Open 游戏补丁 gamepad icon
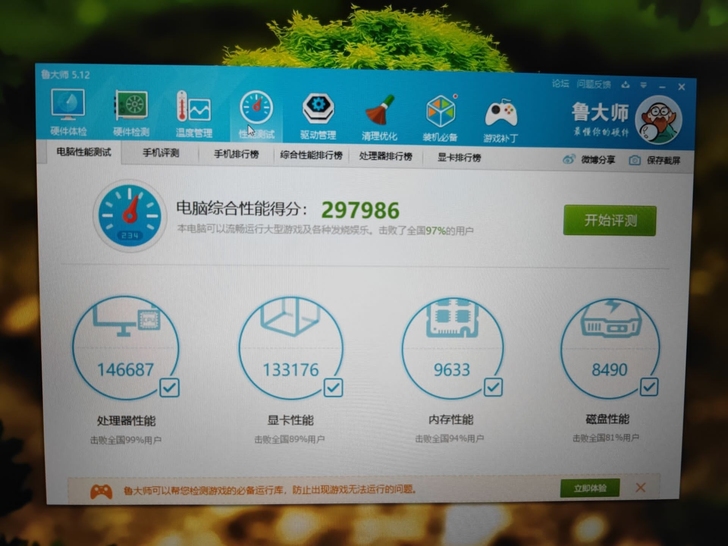 click(x=500, y=119)
